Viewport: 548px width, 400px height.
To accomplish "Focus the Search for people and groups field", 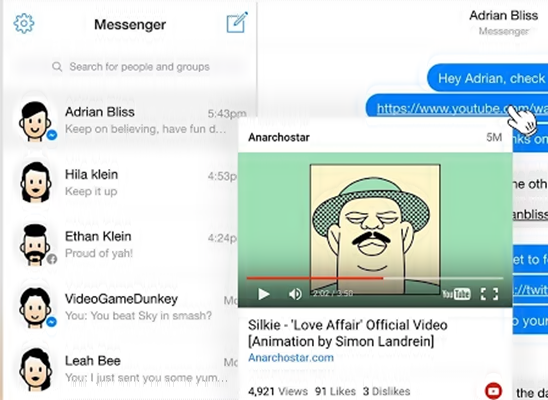I will (x=131, y=66).
